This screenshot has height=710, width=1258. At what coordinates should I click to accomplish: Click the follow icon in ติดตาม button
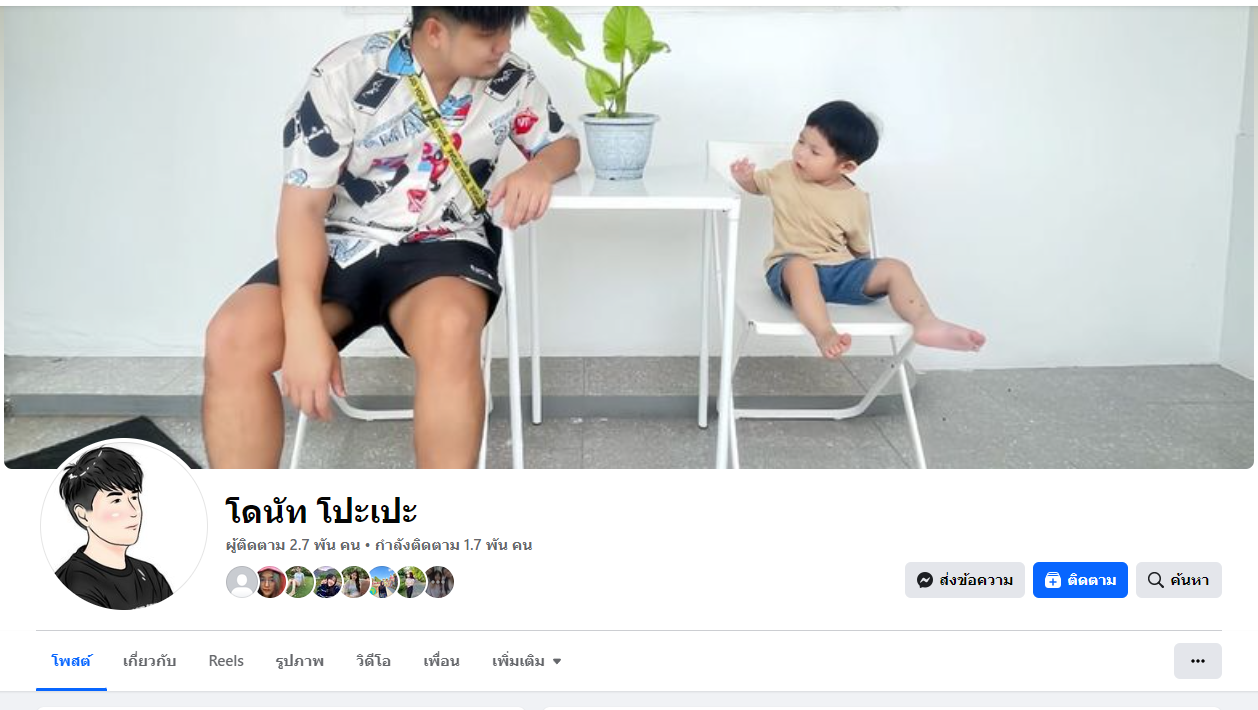click(x=1052, y=580)
